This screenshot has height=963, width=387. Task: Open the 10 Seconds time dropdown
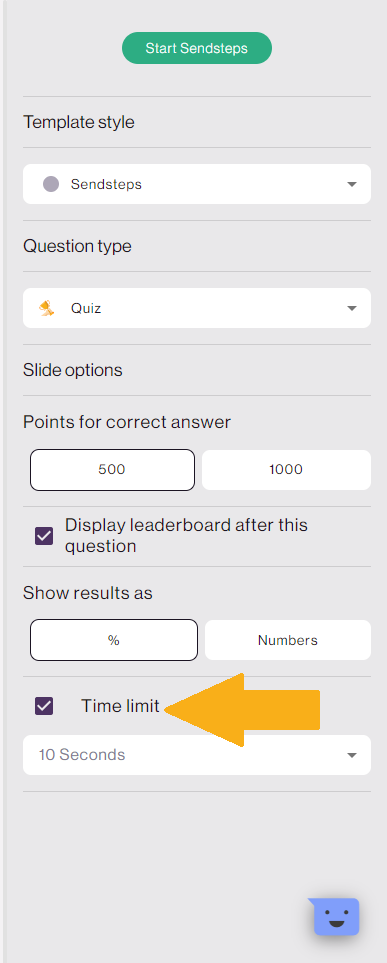(x=197, y=755)
